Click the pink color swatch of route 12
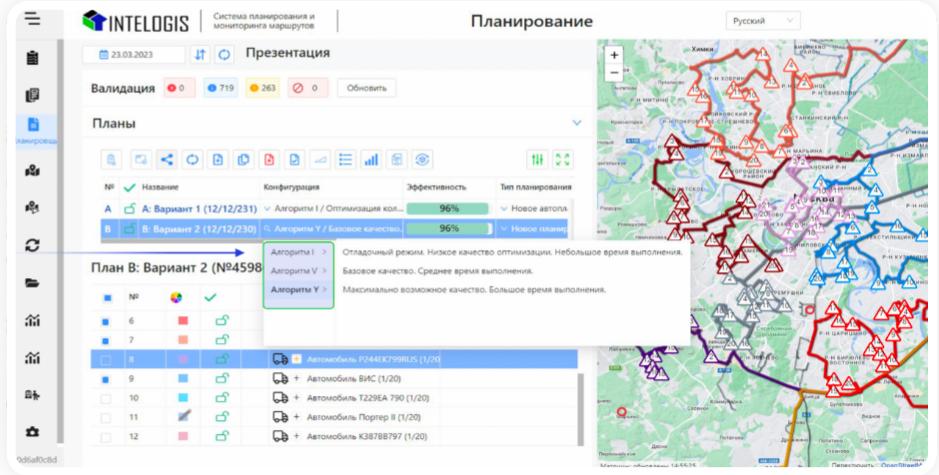This screenshot has width=939, height=475. click(183, 436)
